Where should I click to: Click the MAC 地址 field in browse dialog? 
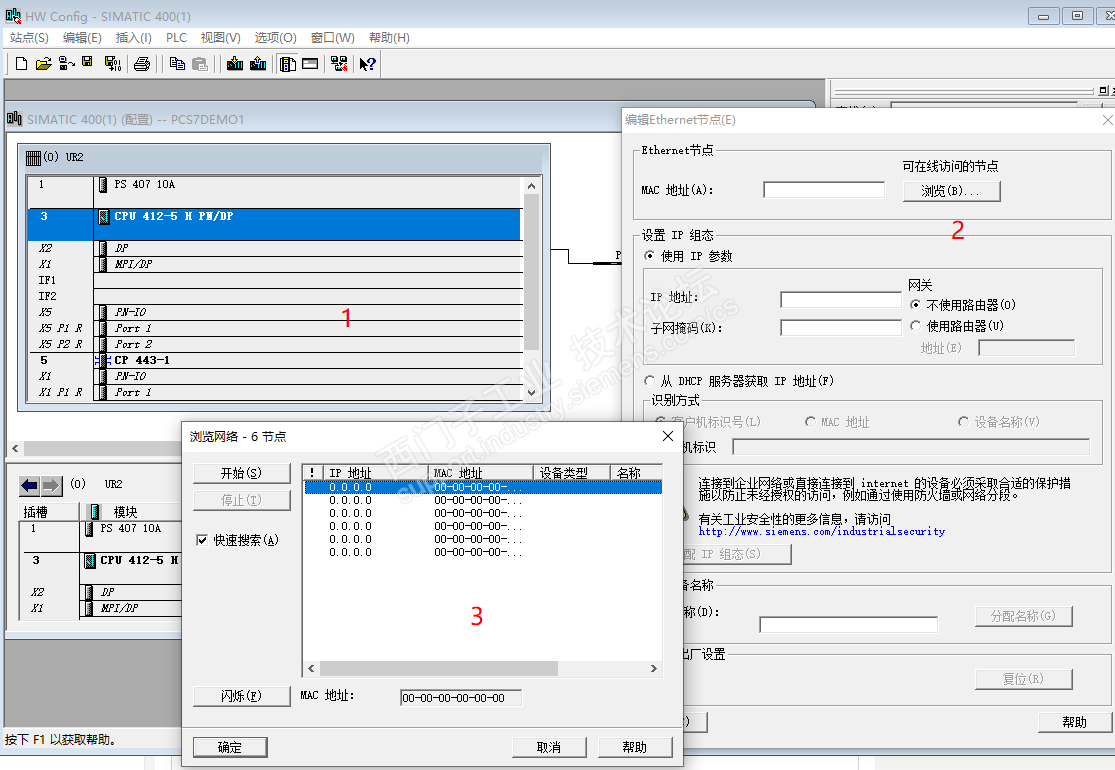461,698
